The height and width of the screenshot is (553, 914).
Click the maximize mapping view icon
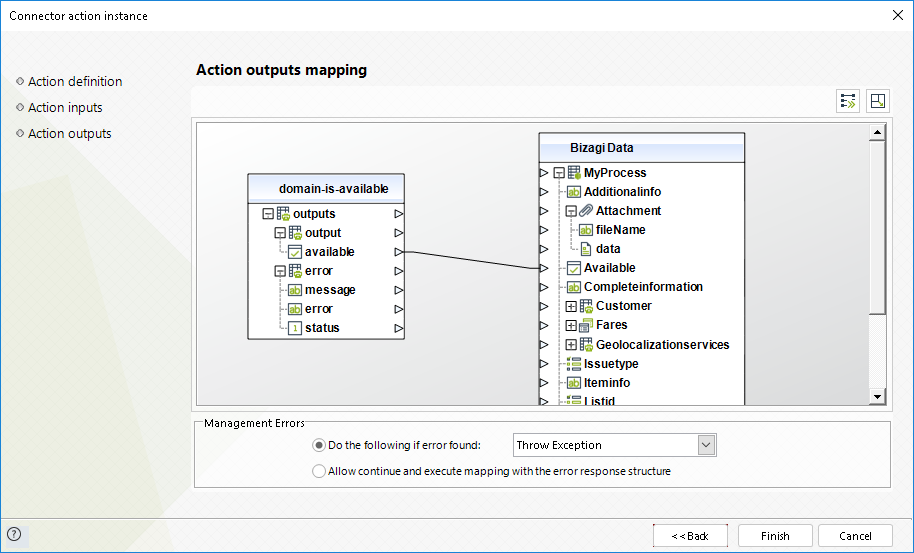[x=877, y=101]
